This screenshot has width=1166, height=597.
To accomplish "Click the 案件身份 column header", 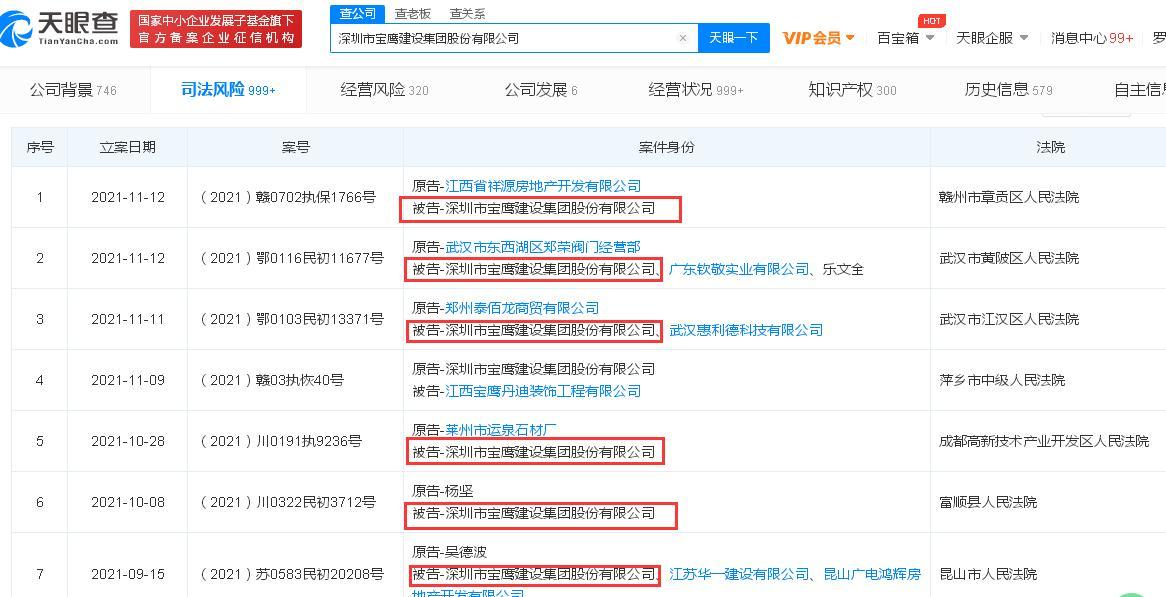I will pyautogui.click(x=666, y=147).
